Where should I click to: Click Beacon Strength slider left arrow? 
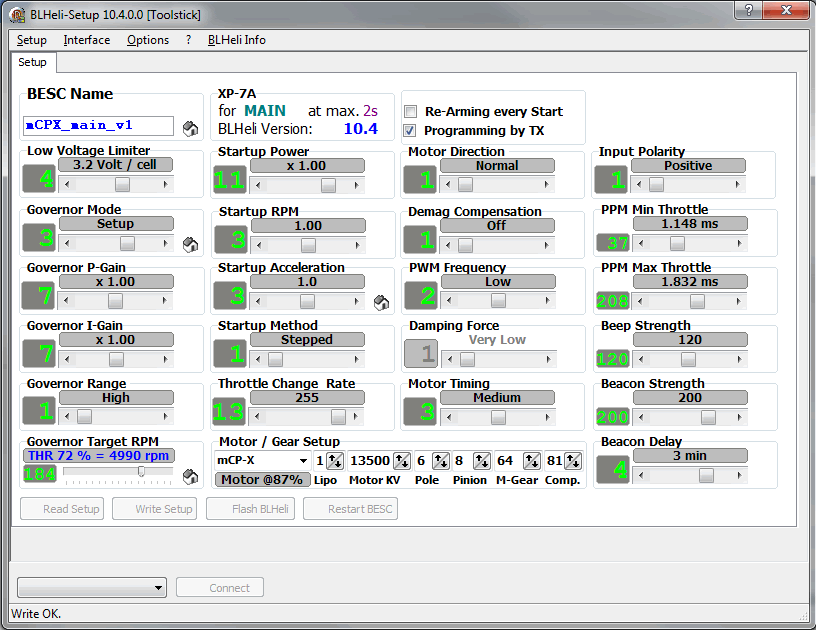click(x=641, y=417)
